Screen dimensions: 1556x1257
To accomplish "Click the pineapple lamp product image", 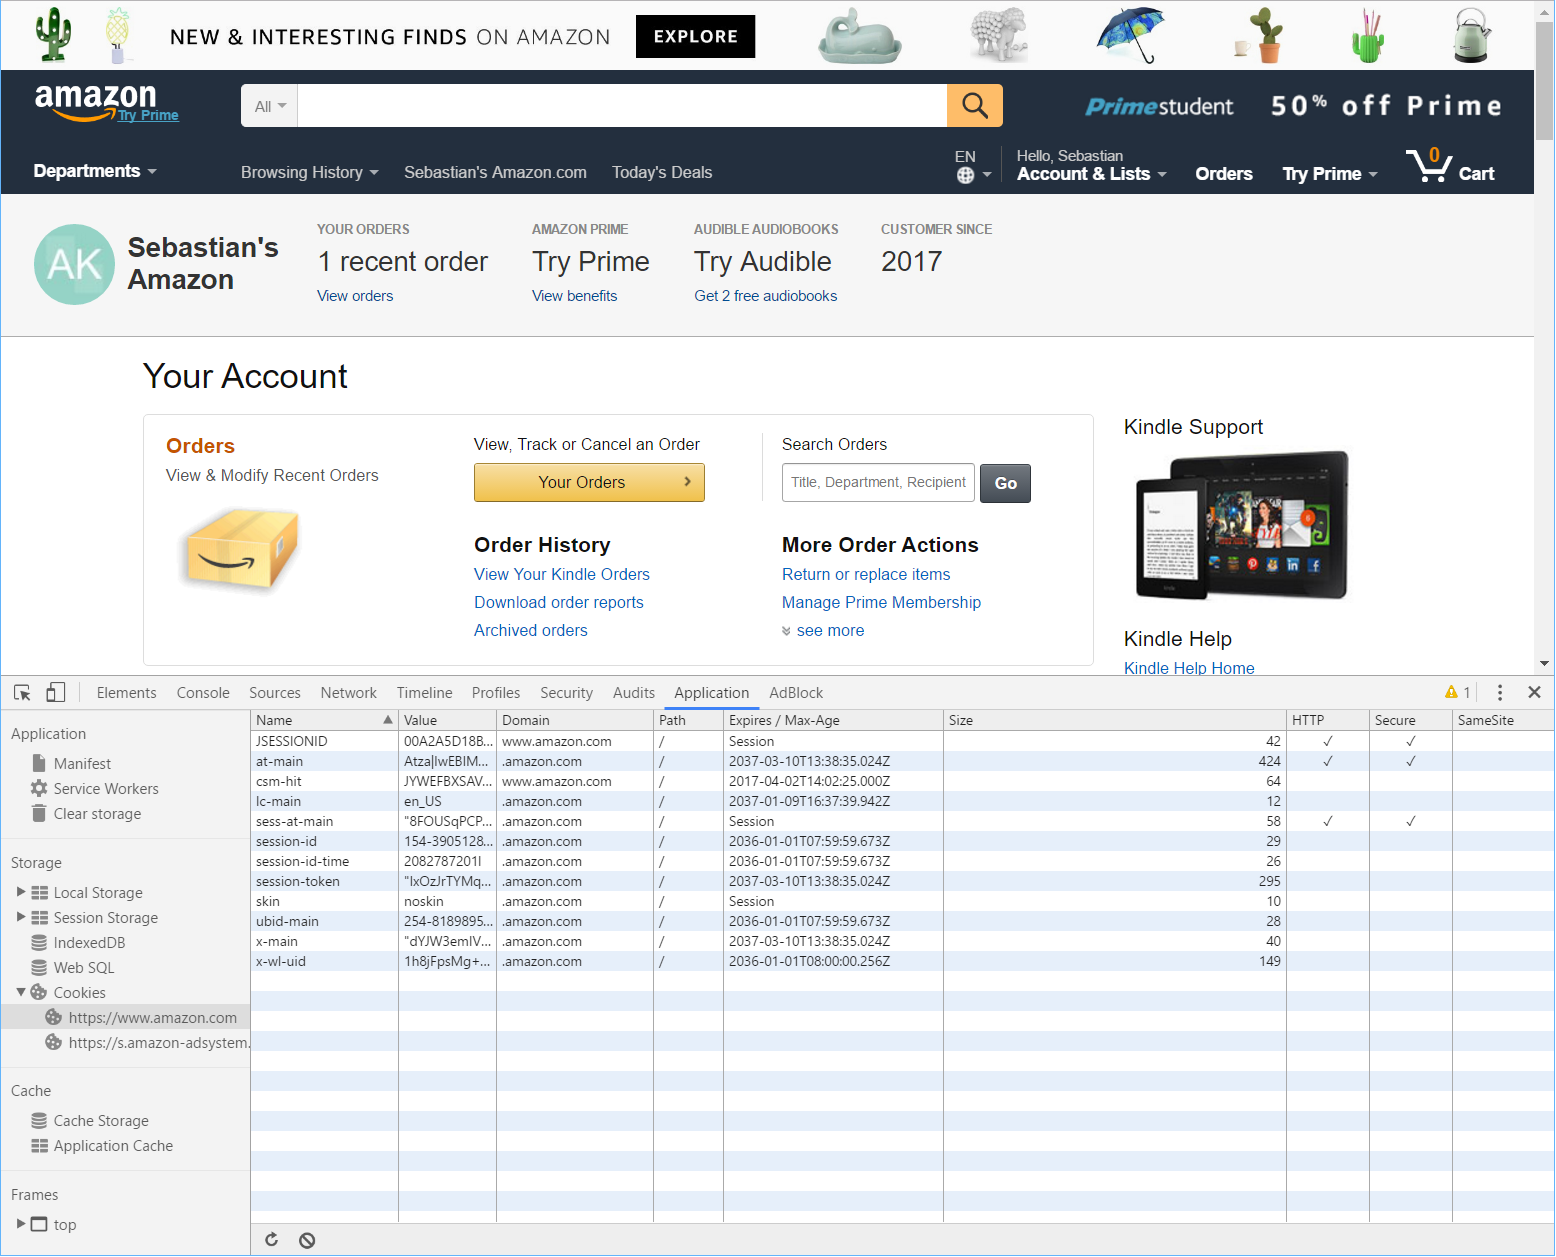I will tap(117, 35).
